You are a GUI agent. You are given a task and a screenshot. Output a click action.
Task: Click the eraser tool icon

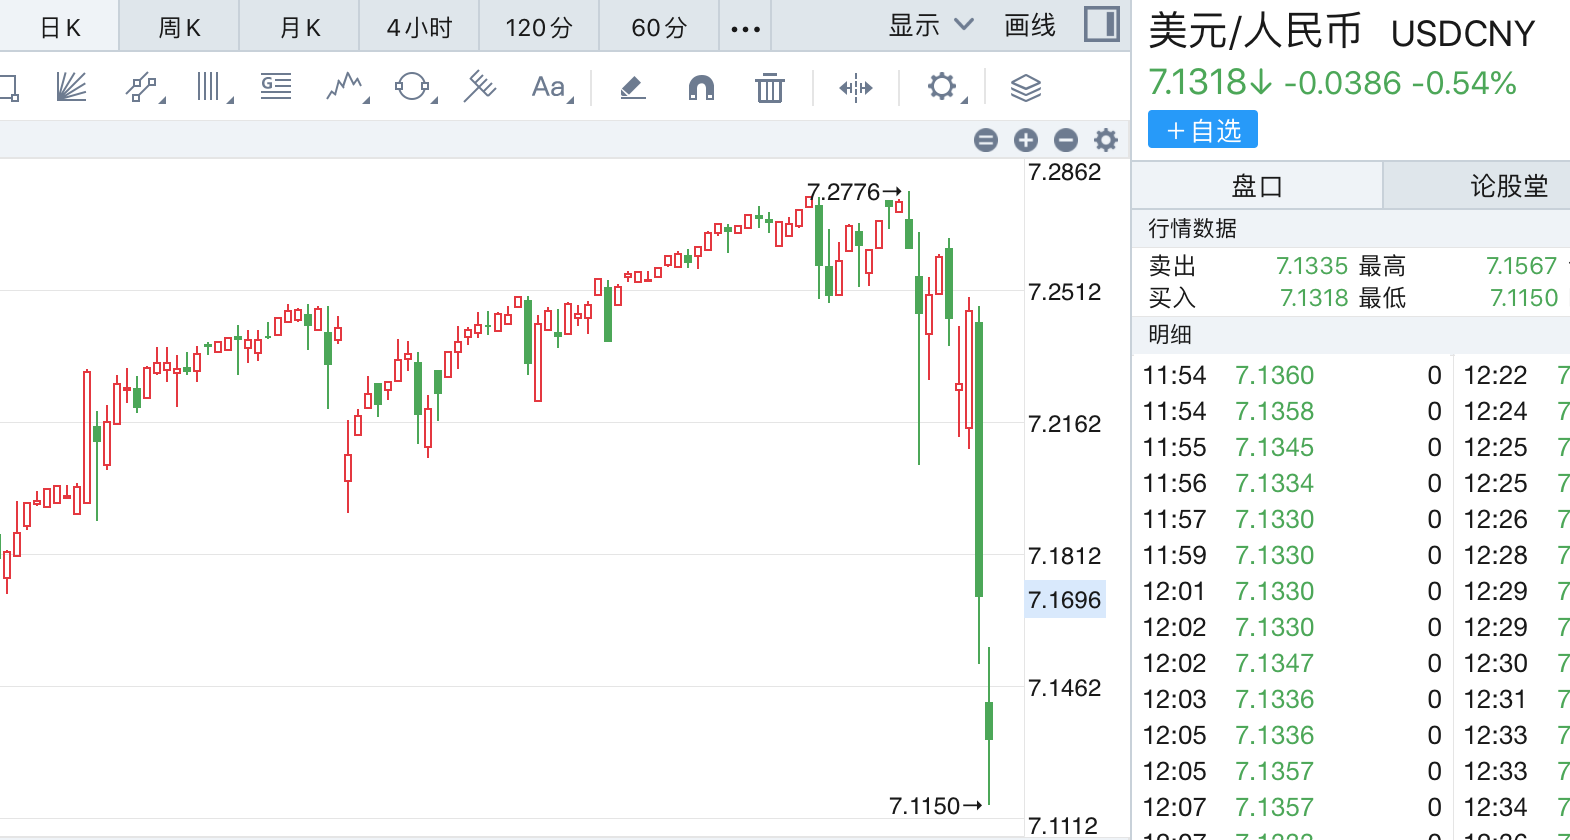click(x=632, y=88)
